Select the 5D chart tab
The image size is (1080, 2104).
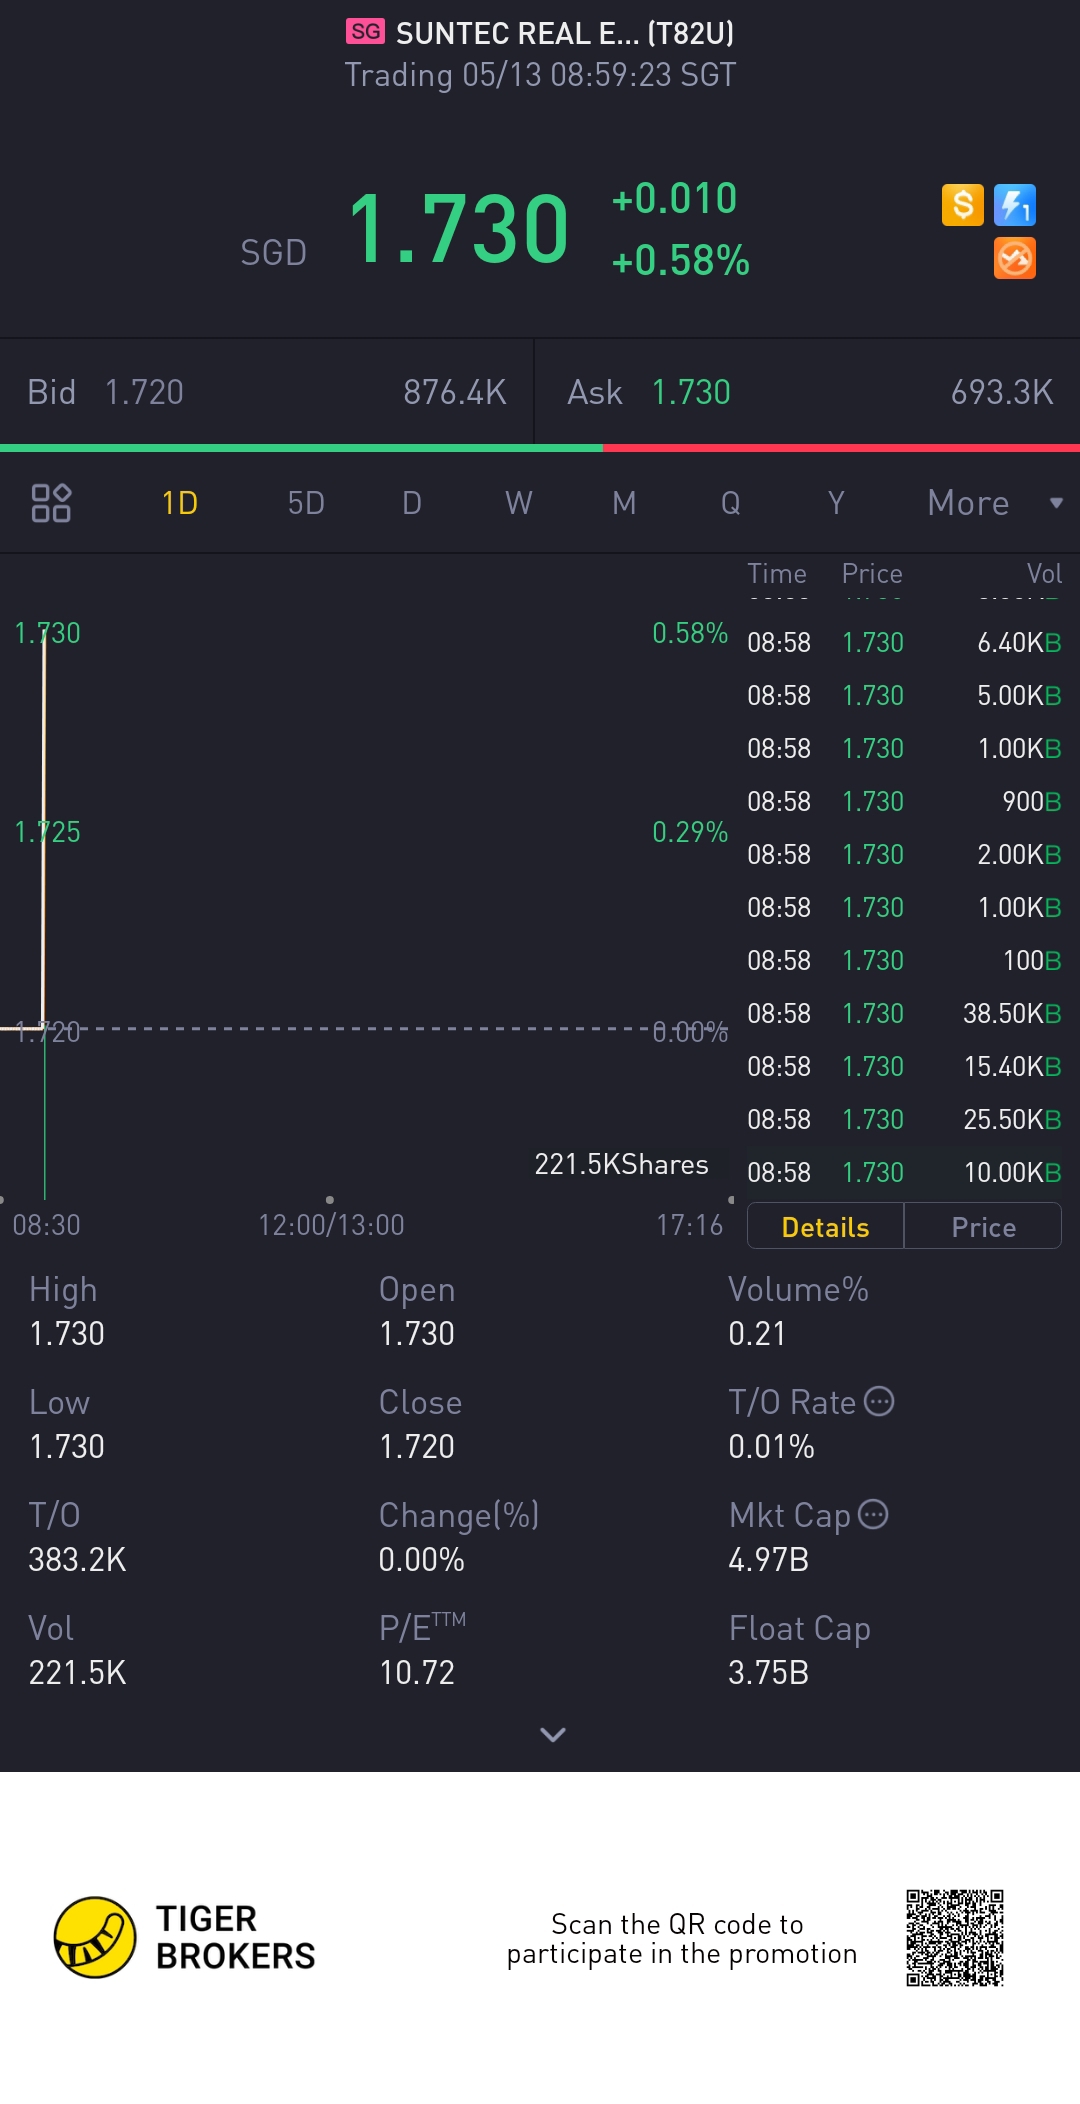point(306,503)
